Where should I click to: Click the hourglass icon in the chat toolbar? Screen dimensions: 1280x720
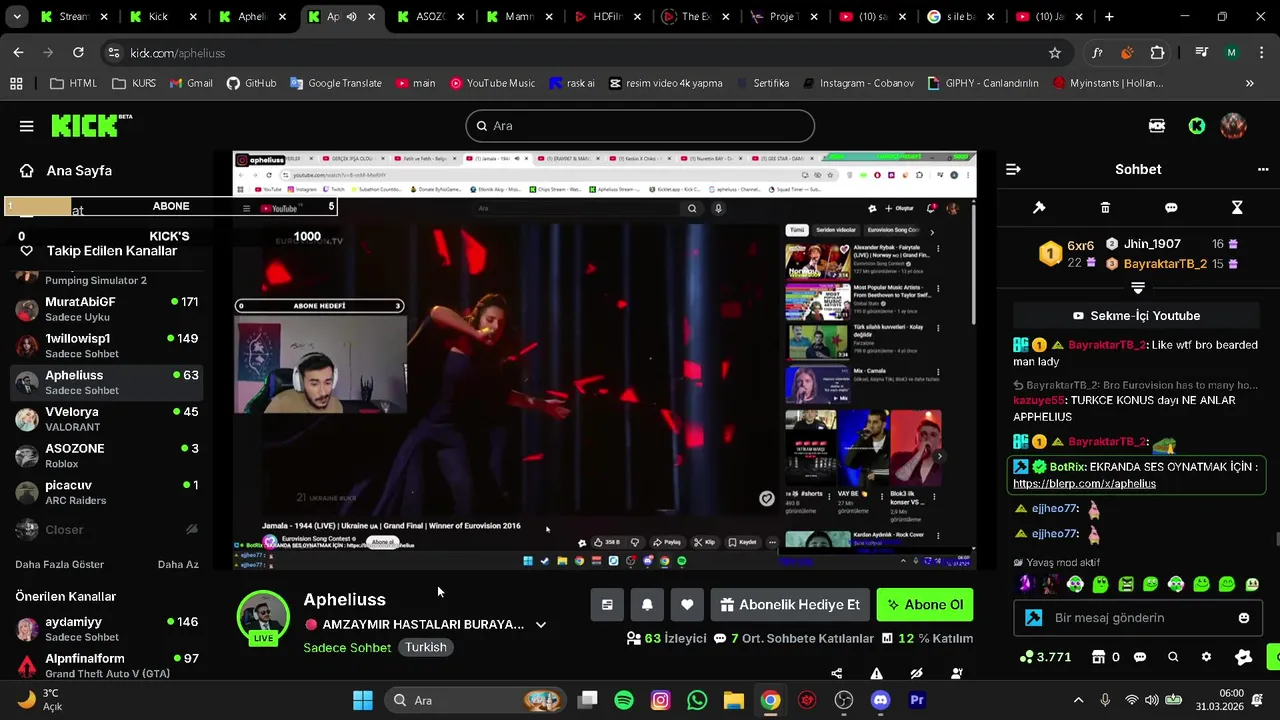point(1237,208)
